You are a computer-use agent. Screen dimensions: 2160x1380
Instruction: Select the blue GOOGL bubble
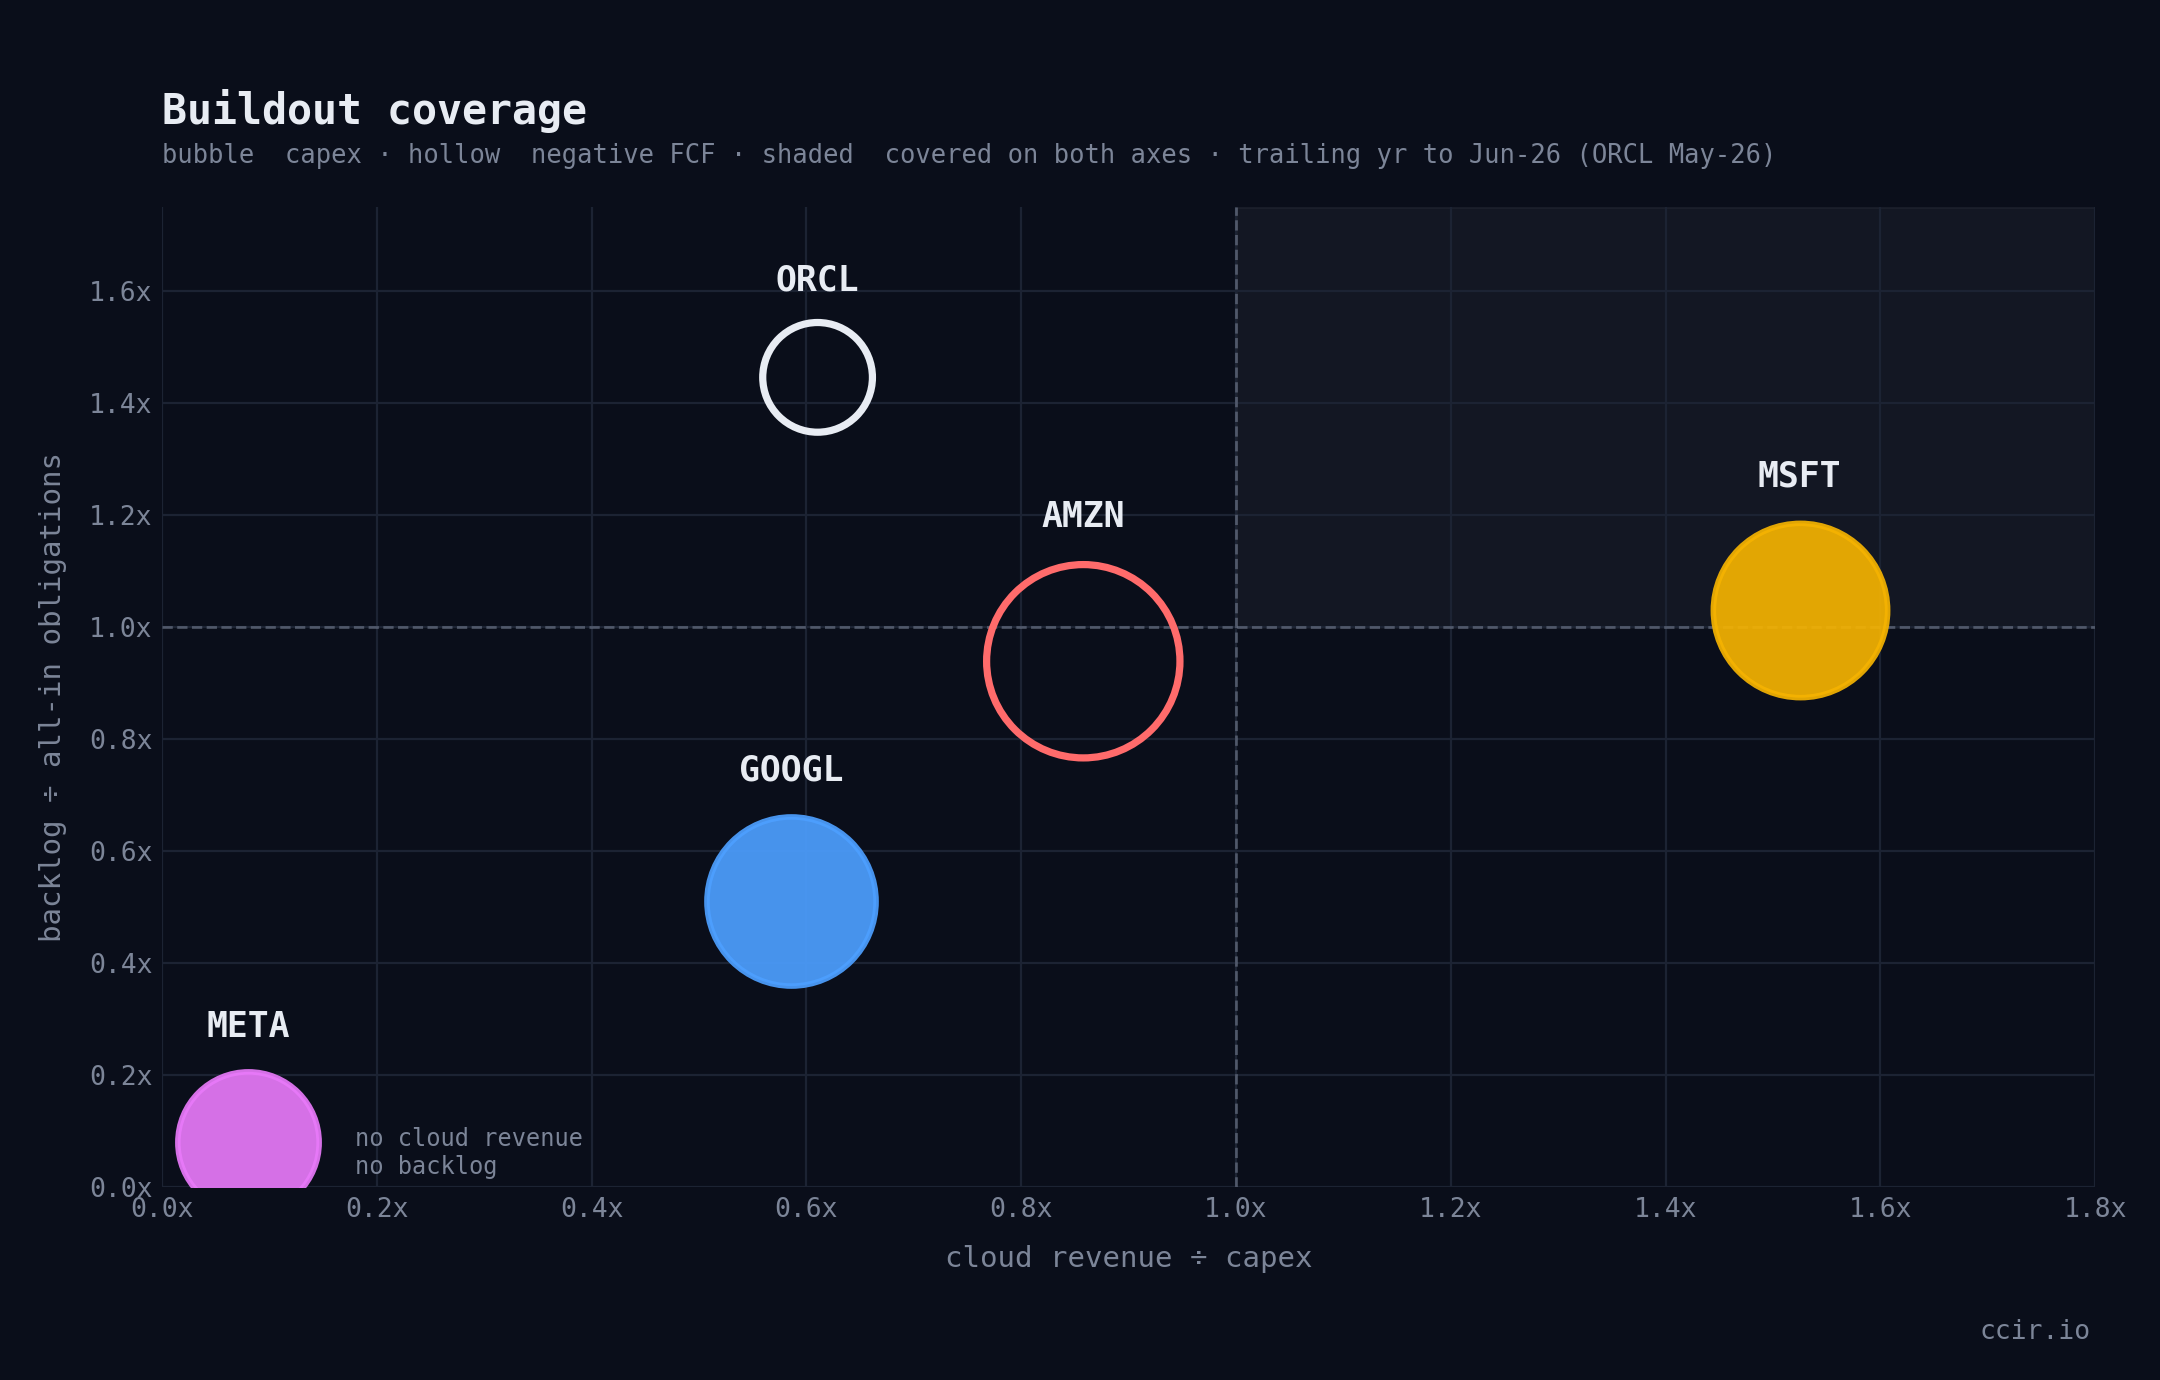(x=791, y=901)
